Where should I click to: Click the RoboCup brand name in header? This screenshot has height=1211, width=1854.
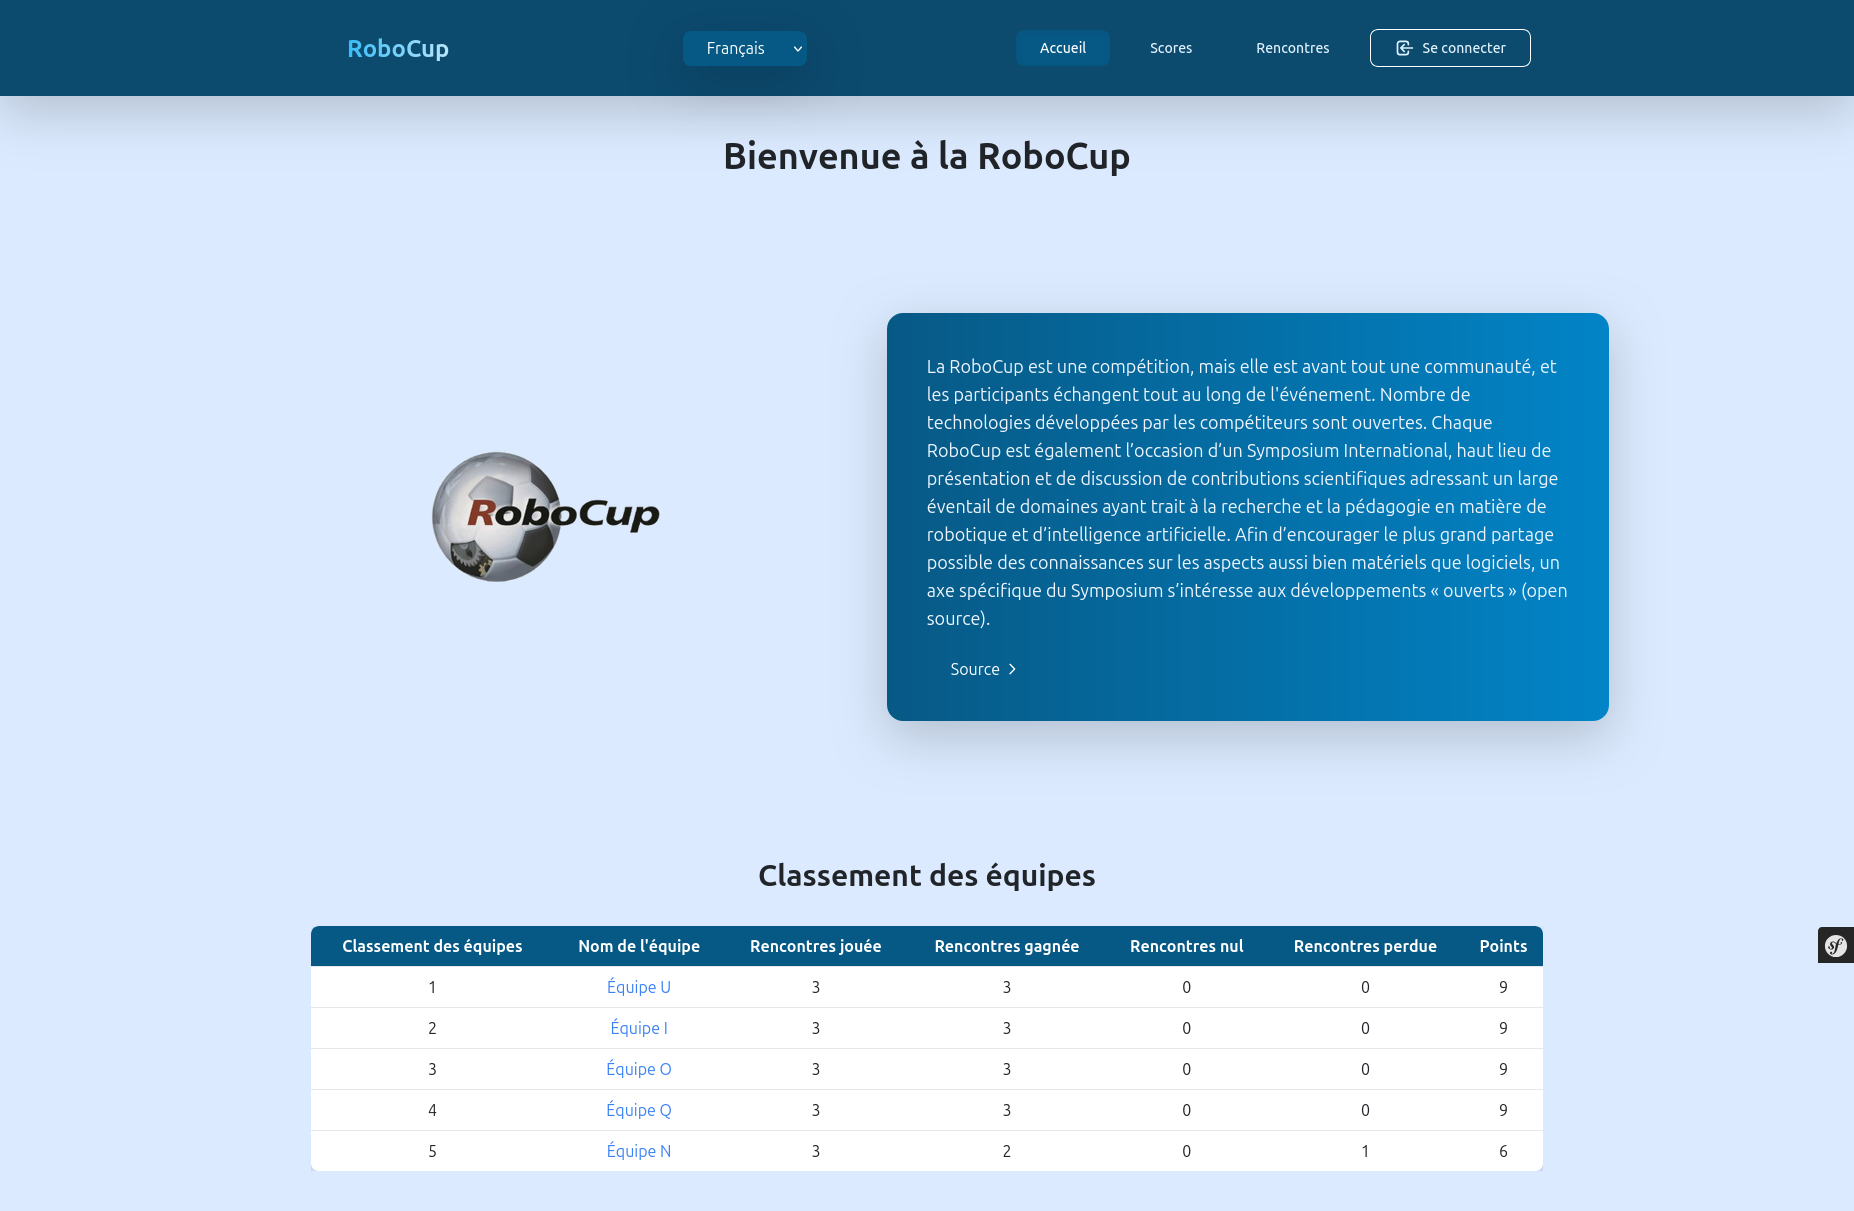tap(397, 48)
